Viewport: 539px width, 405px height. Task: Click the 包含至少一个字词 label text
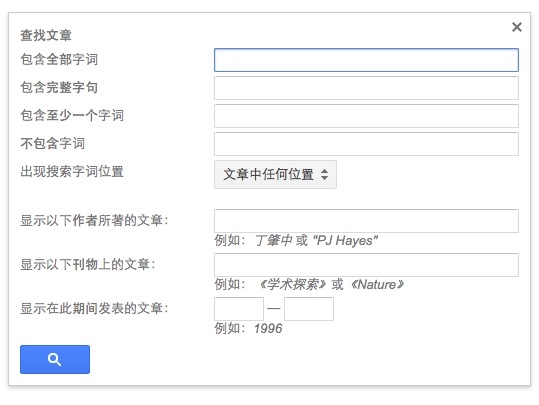(x=72, y=115)
